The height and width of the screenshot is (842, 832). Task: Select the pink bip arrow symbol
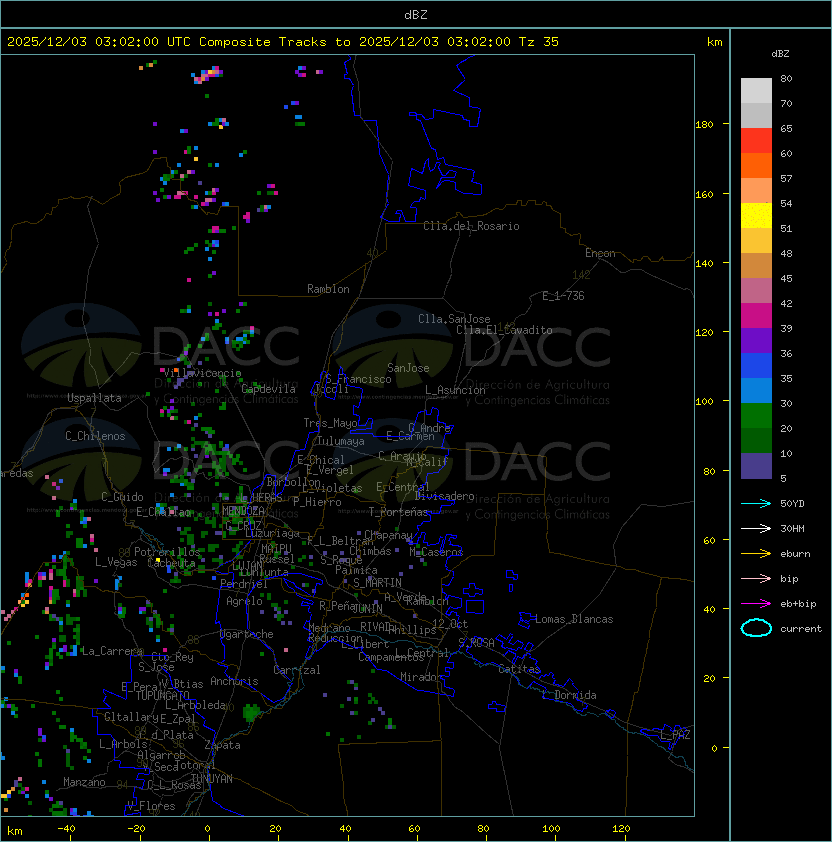click(756, 578)
